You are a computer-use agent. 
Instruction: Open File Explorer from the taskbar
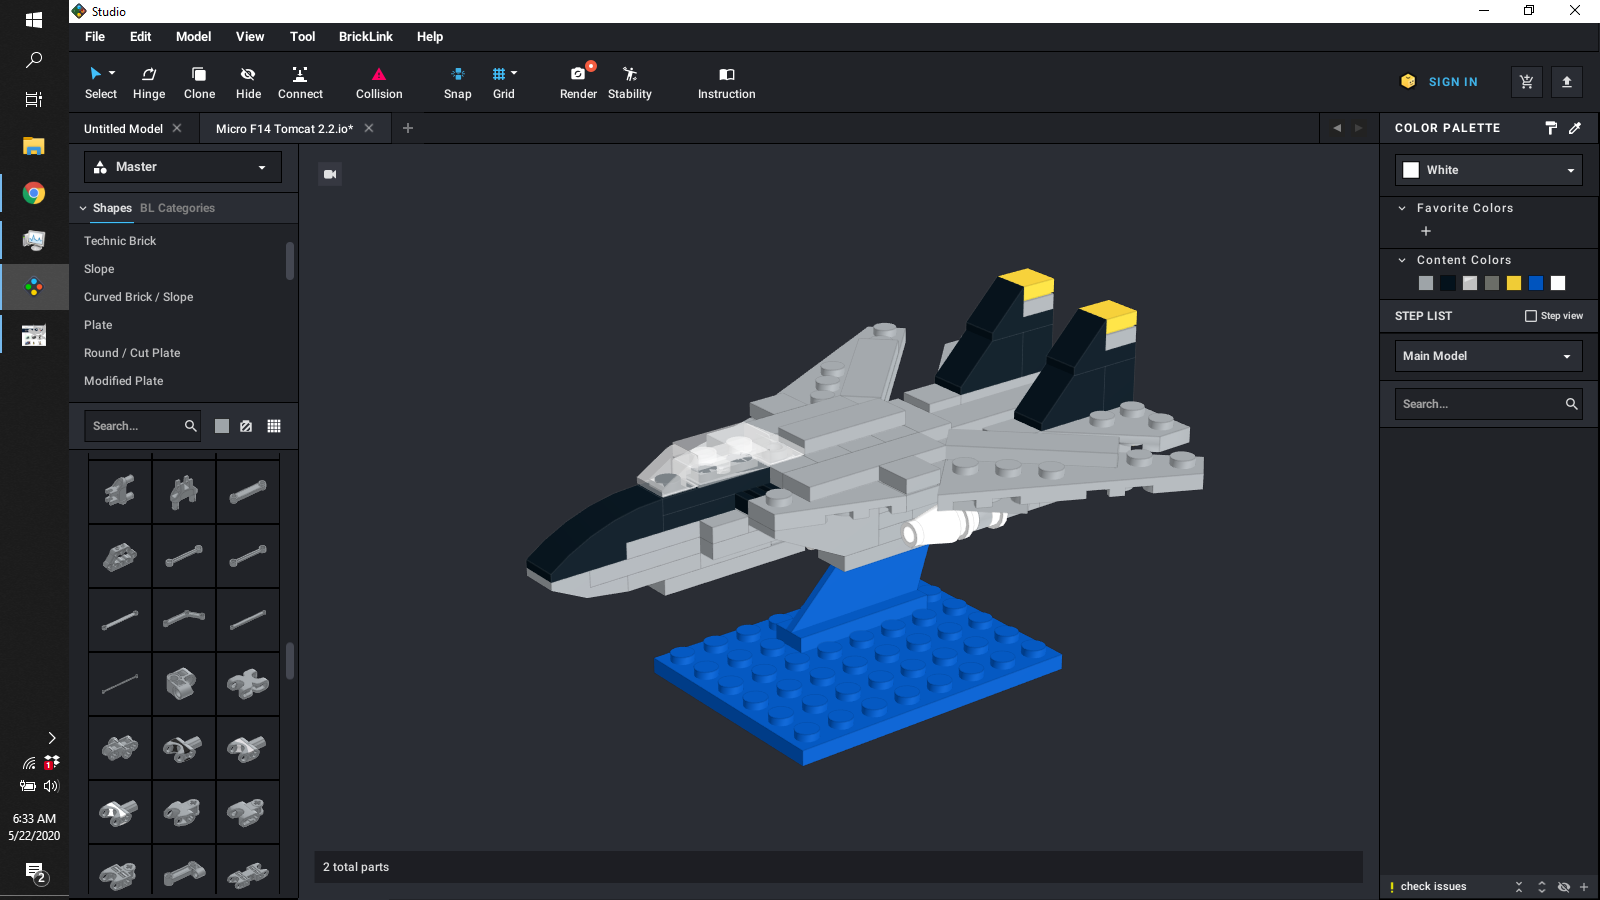[x=34, y=146]
